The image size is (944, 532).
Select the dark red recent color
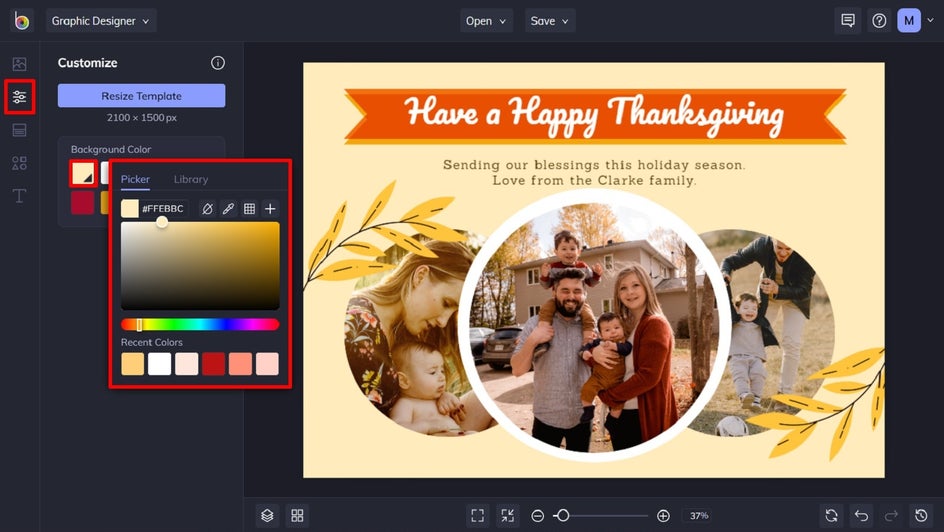(214, 364)
